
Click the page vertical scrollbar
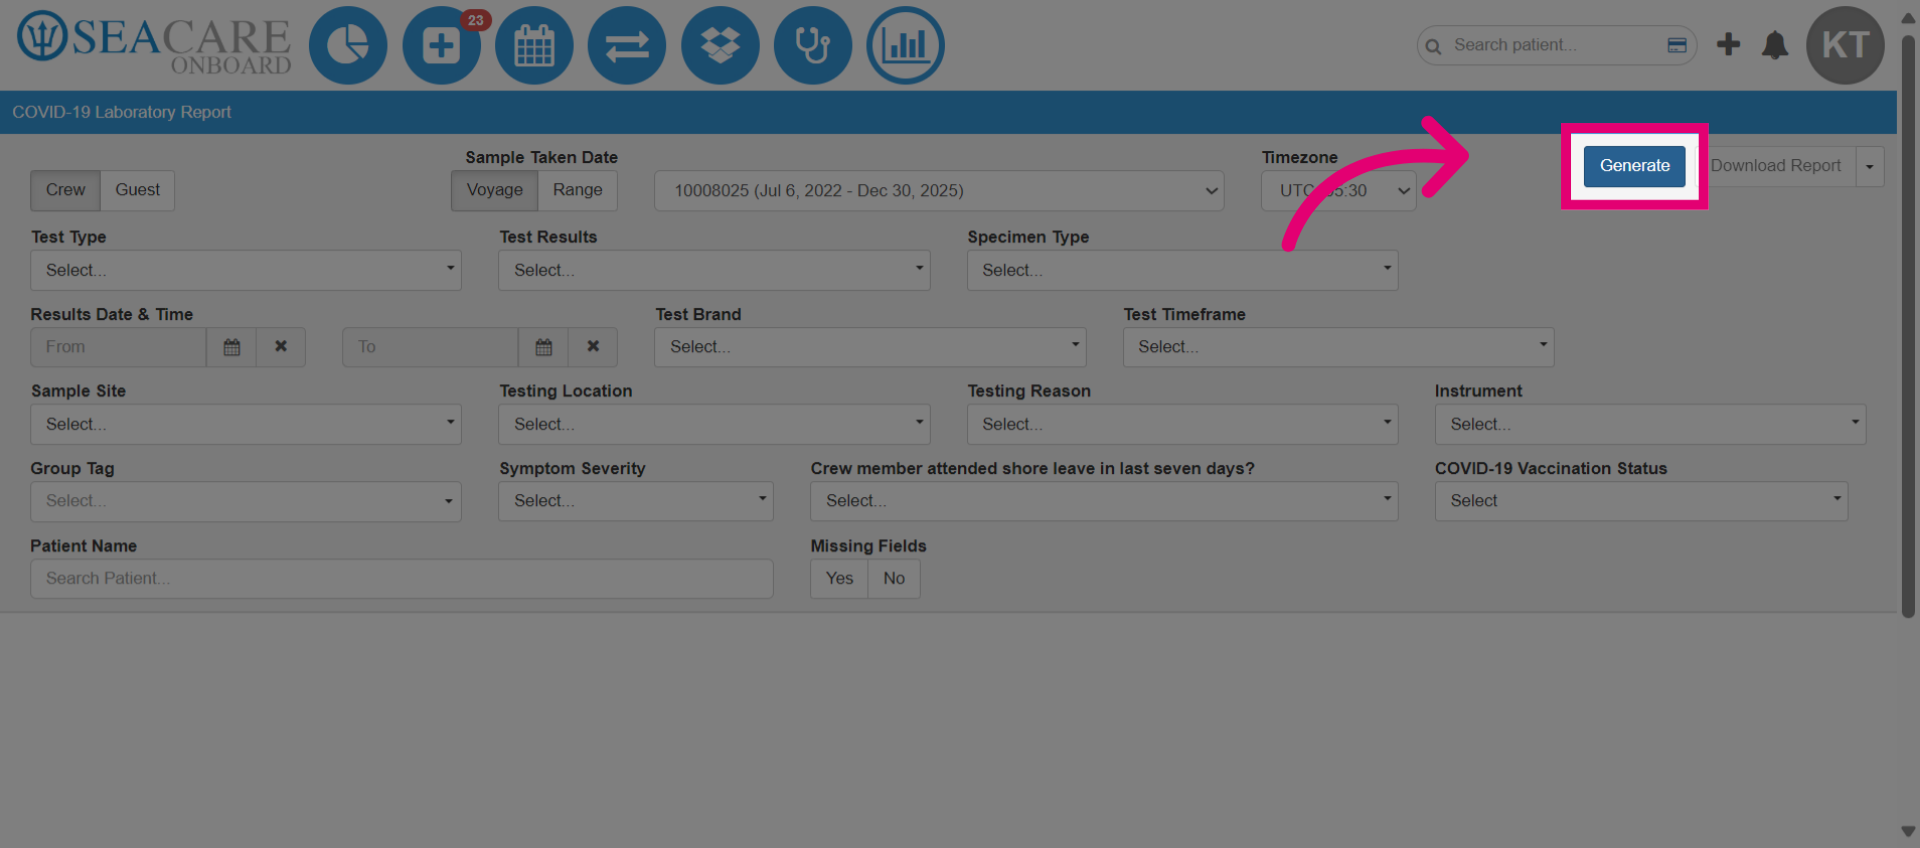click(1908, 326)
